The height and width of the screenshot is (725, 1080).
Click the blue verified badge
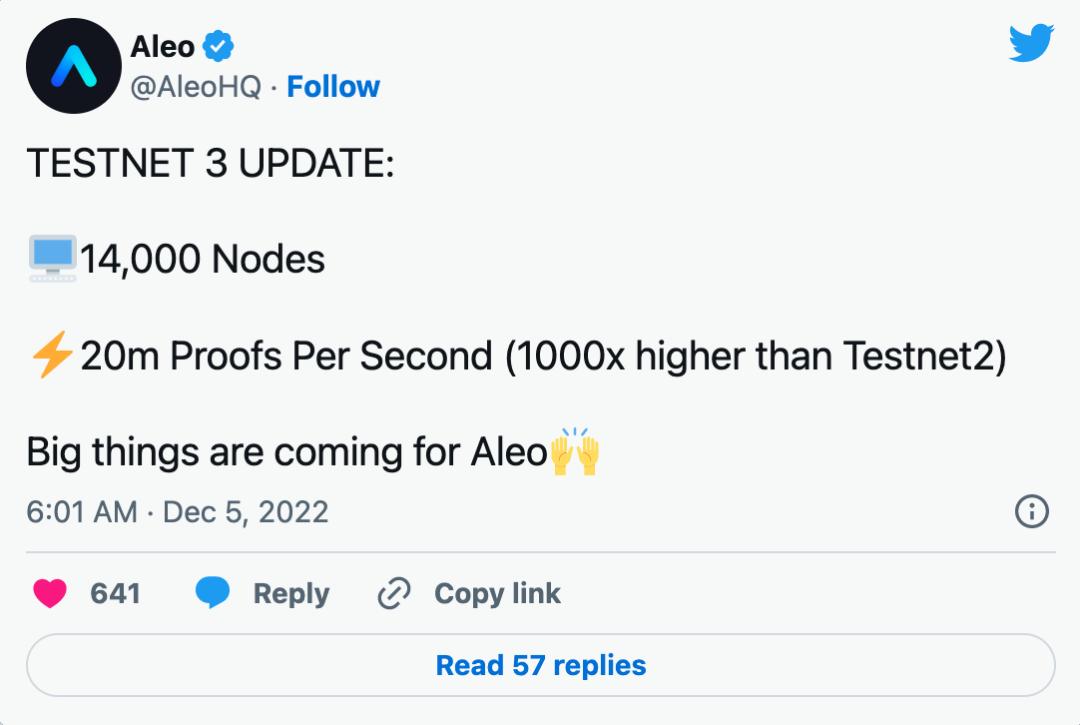[219, 46]
